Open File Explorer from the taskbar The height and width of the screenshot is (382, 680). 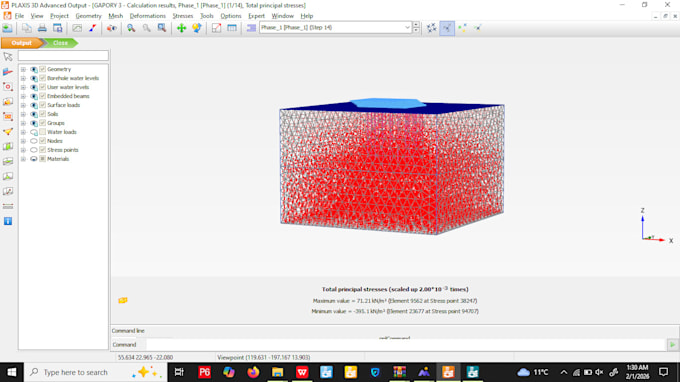coord(278,372)
